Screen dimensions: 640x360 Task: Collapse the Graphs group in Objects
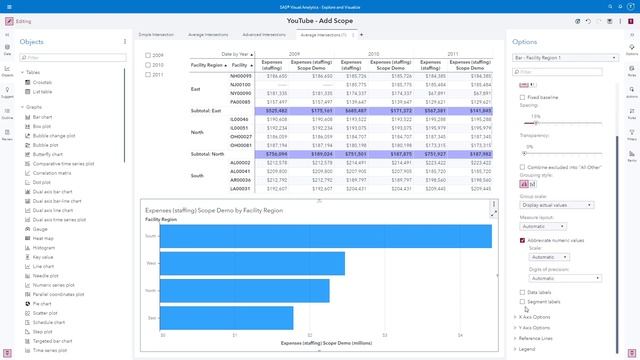(22, 107)
